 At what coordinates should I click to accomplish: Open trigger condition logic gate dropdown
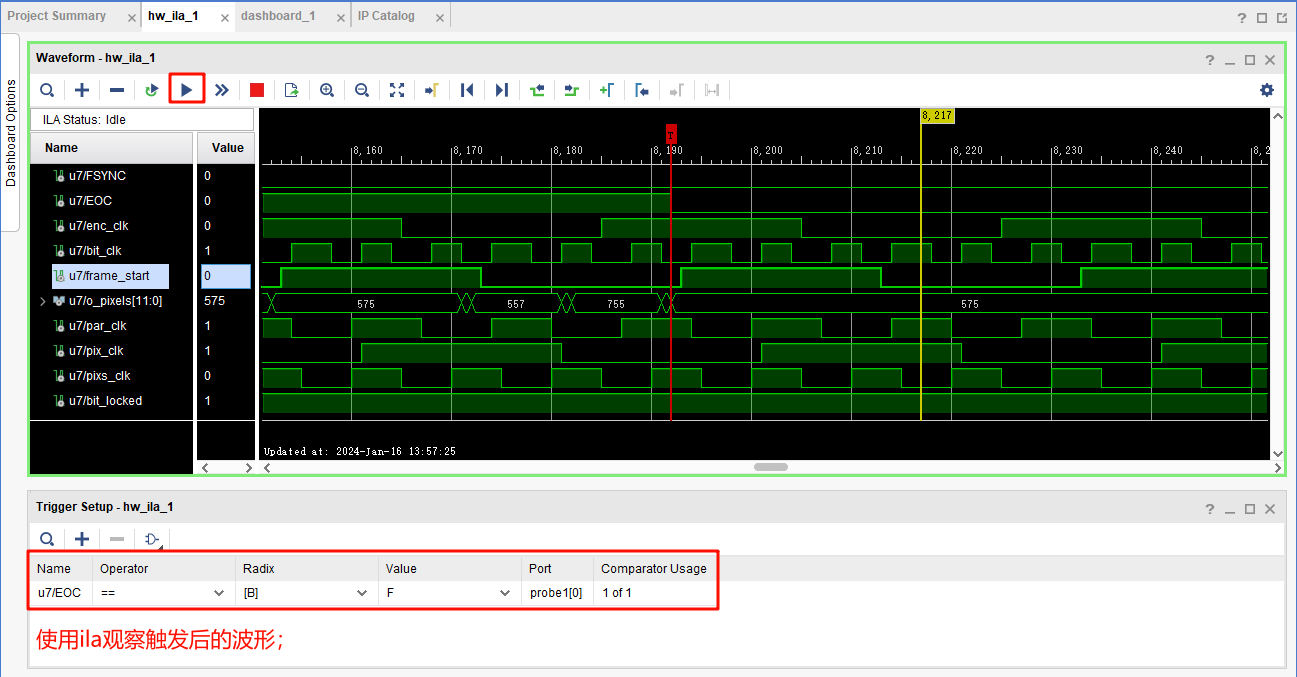152,540
